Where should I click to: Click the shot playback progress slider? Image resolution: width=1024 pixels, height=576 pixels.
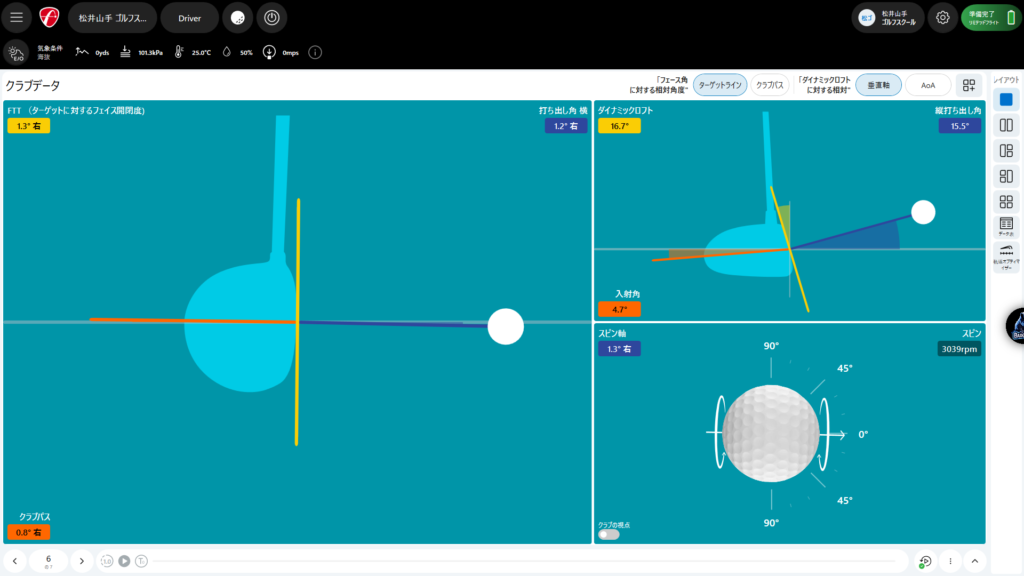coord(526,561)
